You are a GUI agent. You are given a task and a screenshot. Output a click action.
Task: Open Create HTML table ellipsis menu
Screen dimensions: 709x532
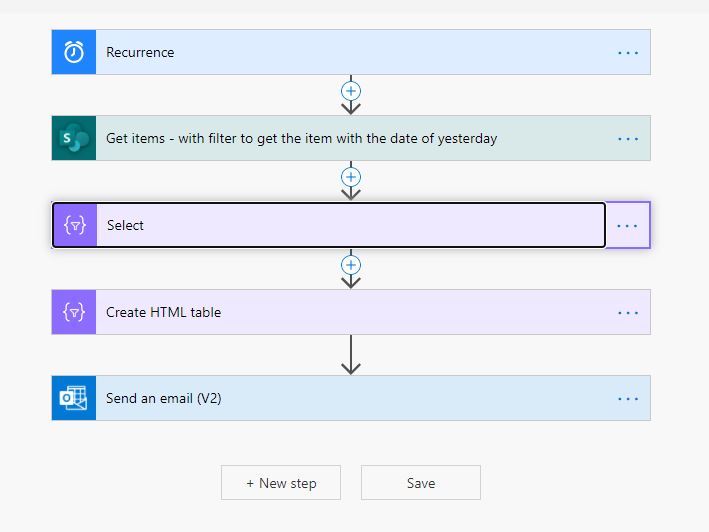628,313
